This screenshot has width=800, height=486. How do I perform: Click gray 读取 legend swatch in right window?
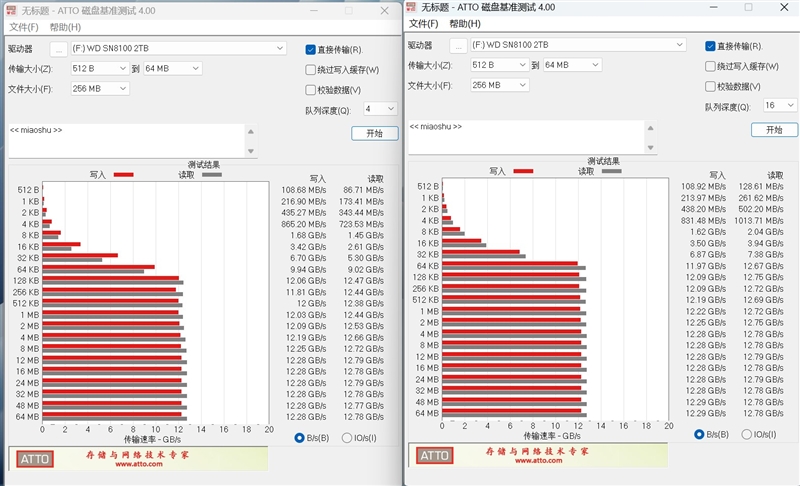pyautogui.click(x=611, y=171)
